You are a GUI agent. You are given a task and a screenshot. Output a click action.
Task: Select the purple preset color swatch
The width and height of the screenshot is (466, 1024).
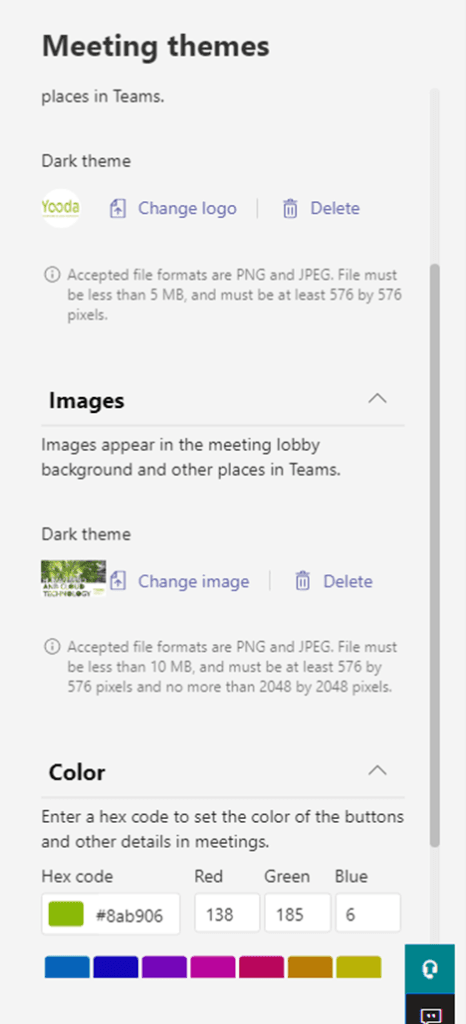[x=164, y=967]
